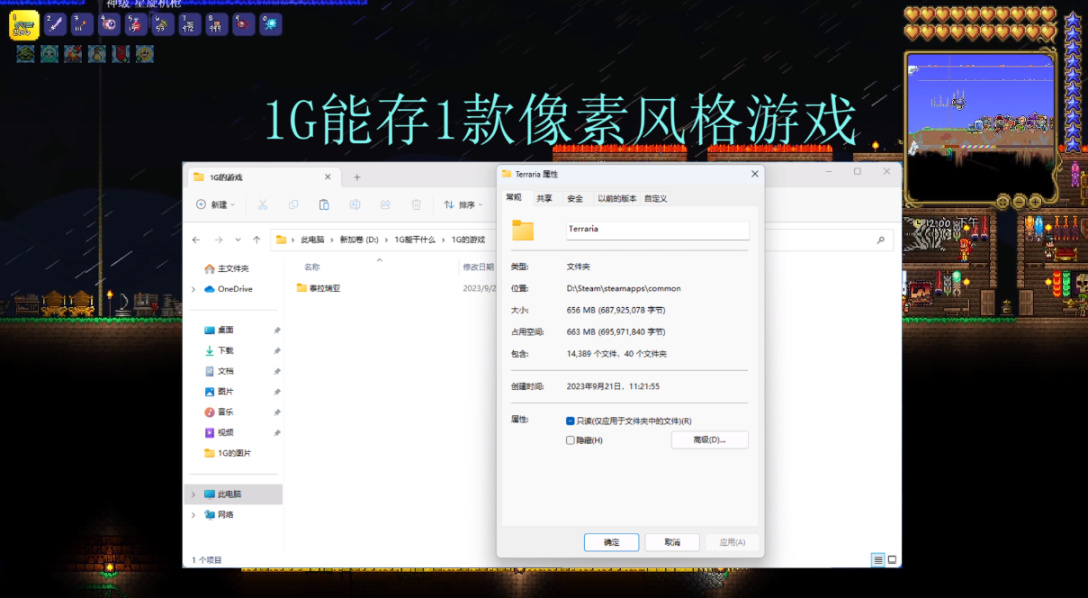
Task: Click the Paste clipboard icon in Explorer
Action: tap(324, 205)
